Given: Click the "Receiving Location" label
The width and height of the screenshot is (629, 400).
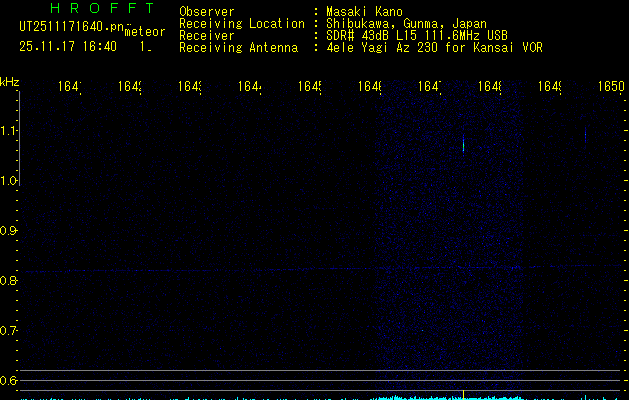Looking at the screenshot, I should [x=242, y=24].
